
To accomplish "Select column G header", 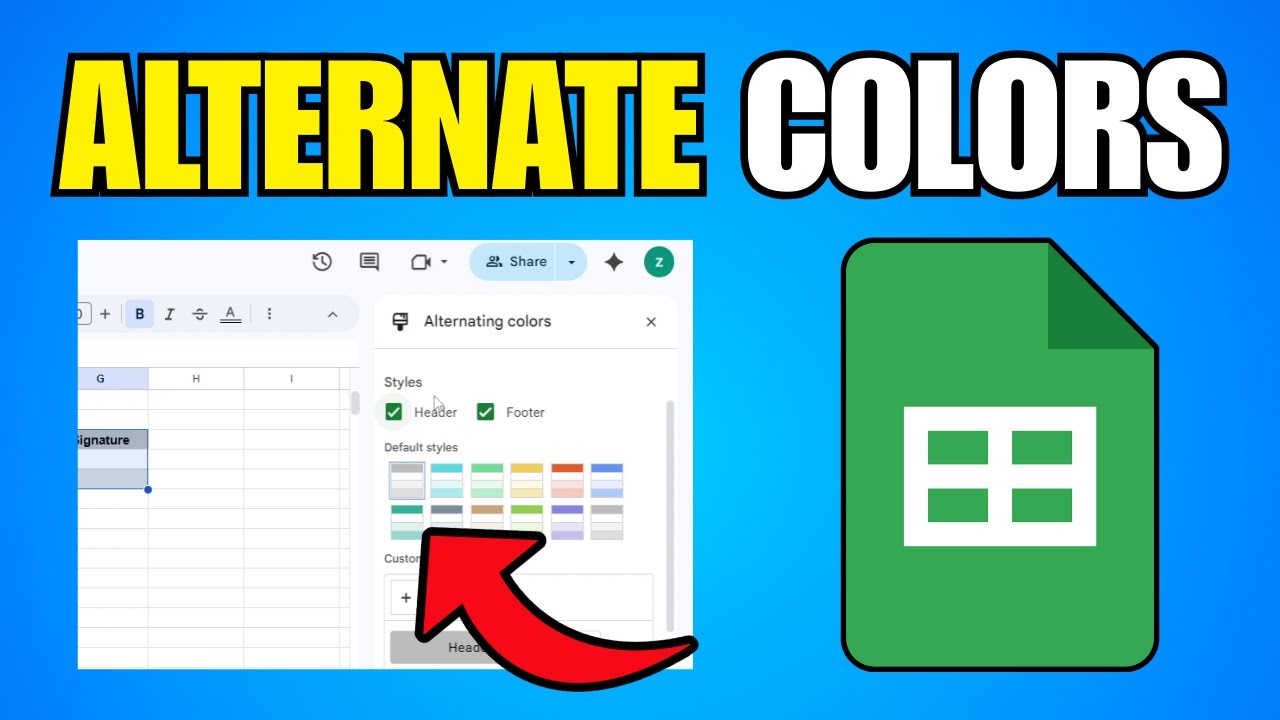I will pos(113,379).
